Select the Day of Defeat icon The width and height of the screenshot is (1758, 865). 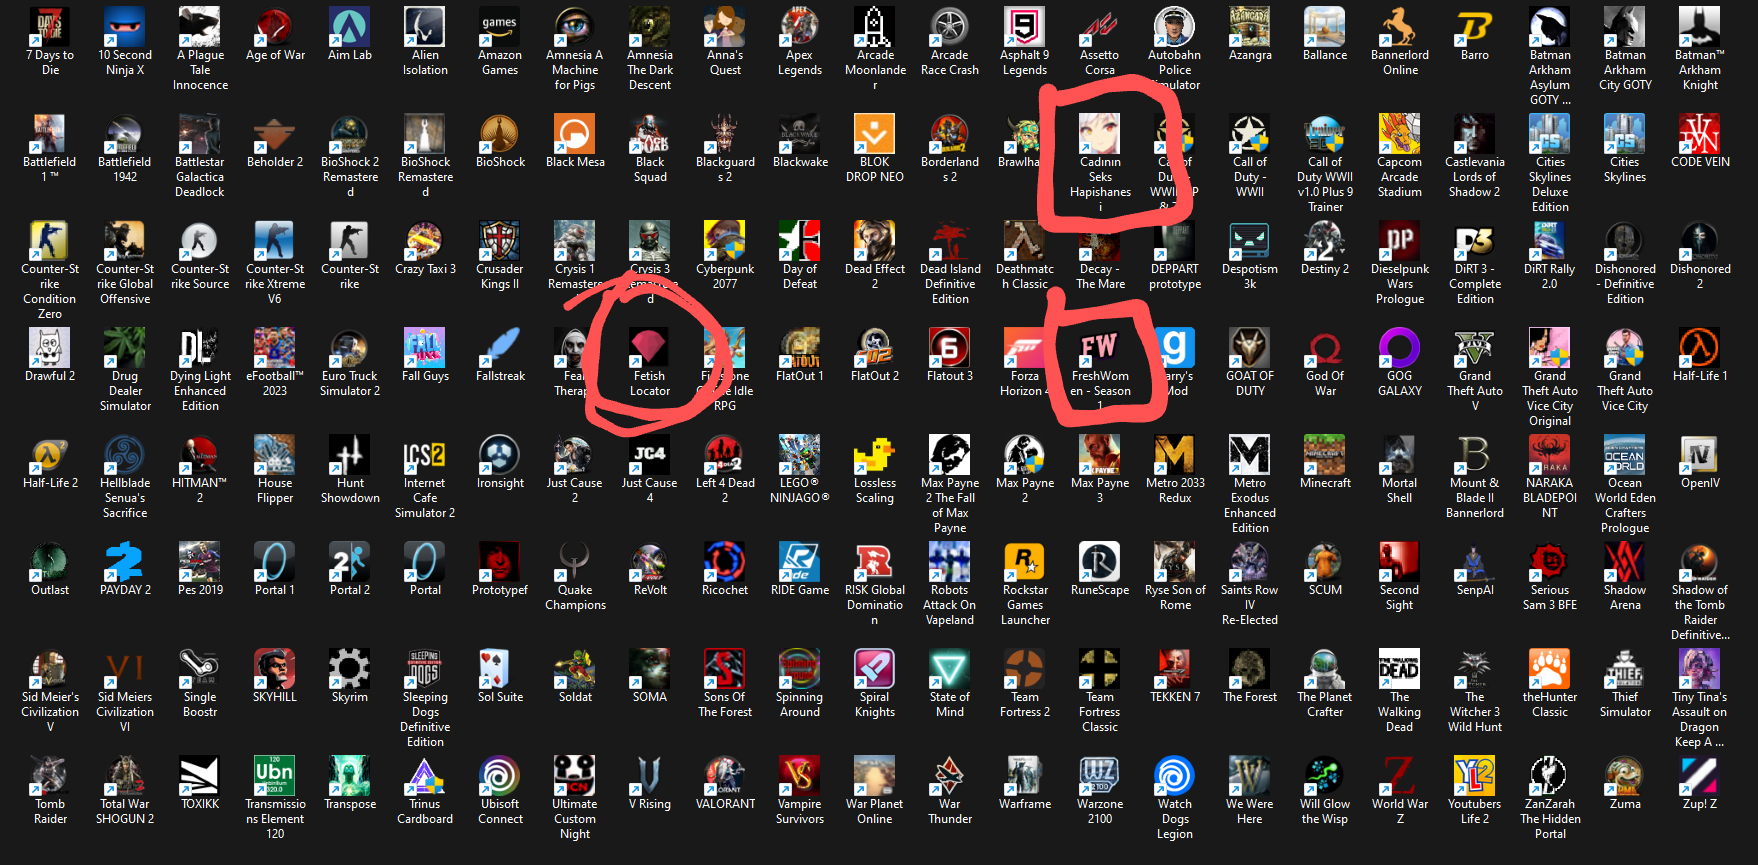pyautogui.click(x=800, y=240)
